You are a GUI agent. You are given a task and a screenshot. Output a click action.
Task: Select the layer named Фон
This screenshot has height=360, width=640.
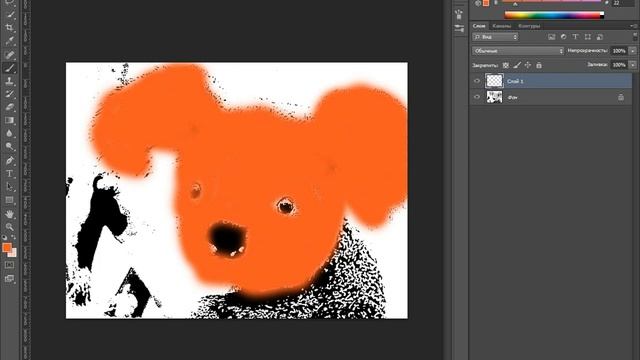click(x=512, y=98)
